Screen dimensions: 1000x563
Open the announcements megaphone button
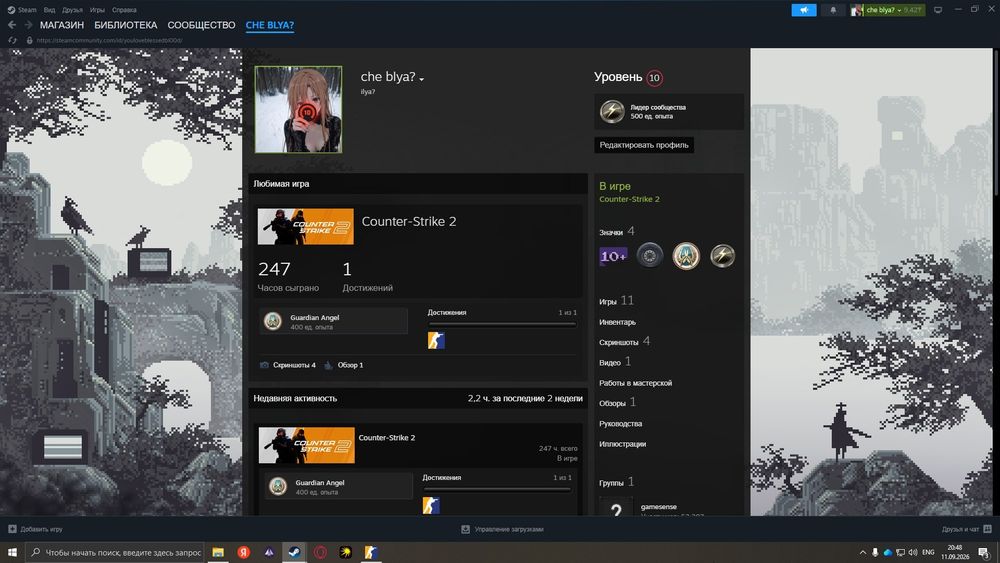click(x=804, y=10)
